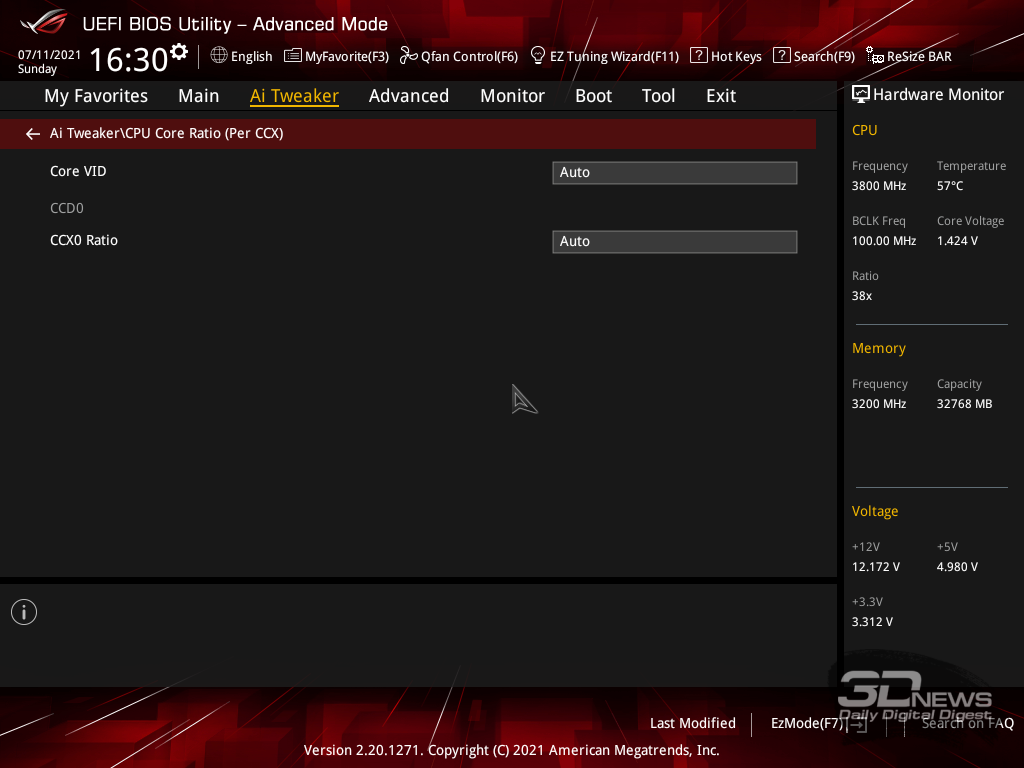Show Hot Keys help
The height and width of the screenshot is (768, 1024).
click(726, 56)
